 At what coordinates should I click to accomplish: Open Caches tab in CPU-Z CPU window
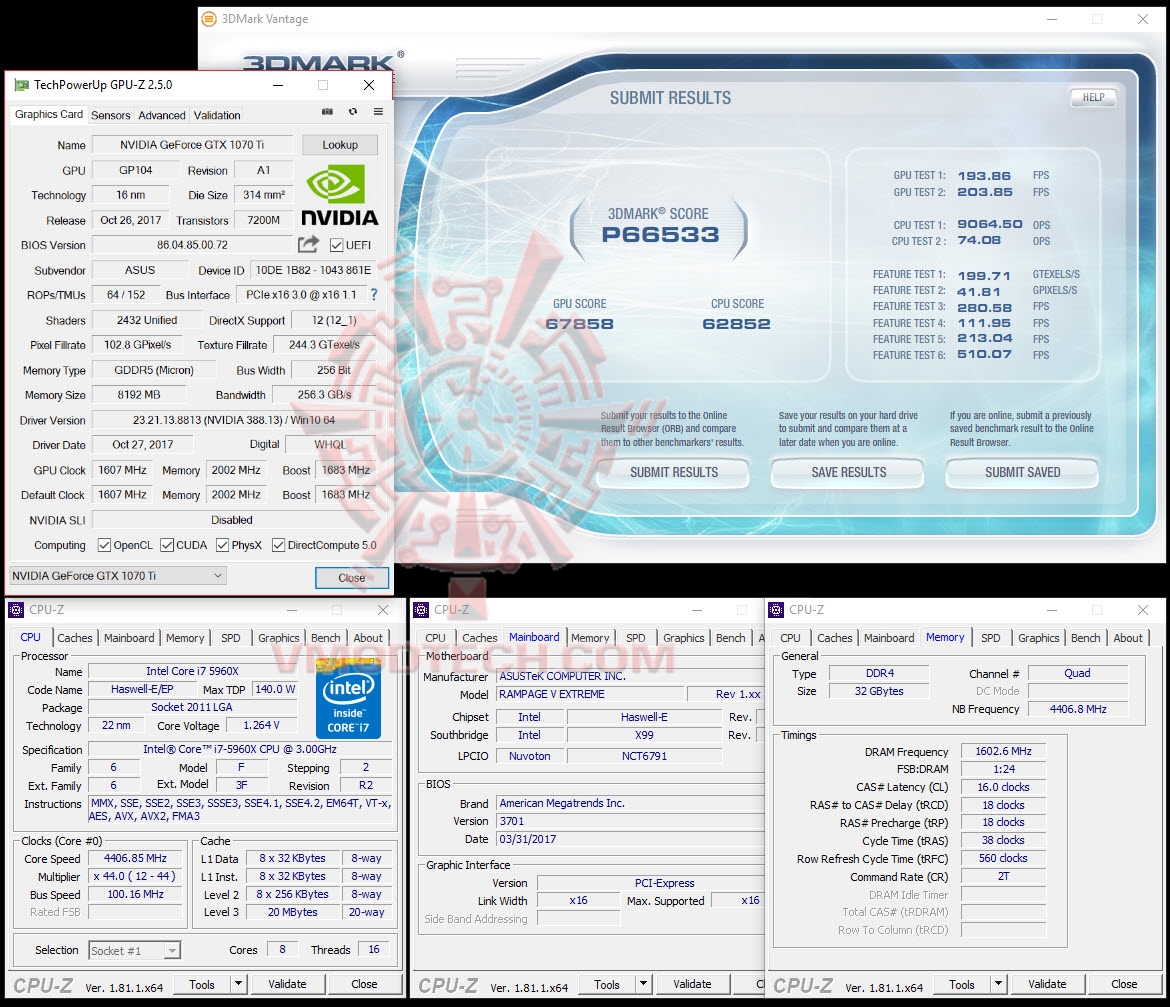point(75,638)
